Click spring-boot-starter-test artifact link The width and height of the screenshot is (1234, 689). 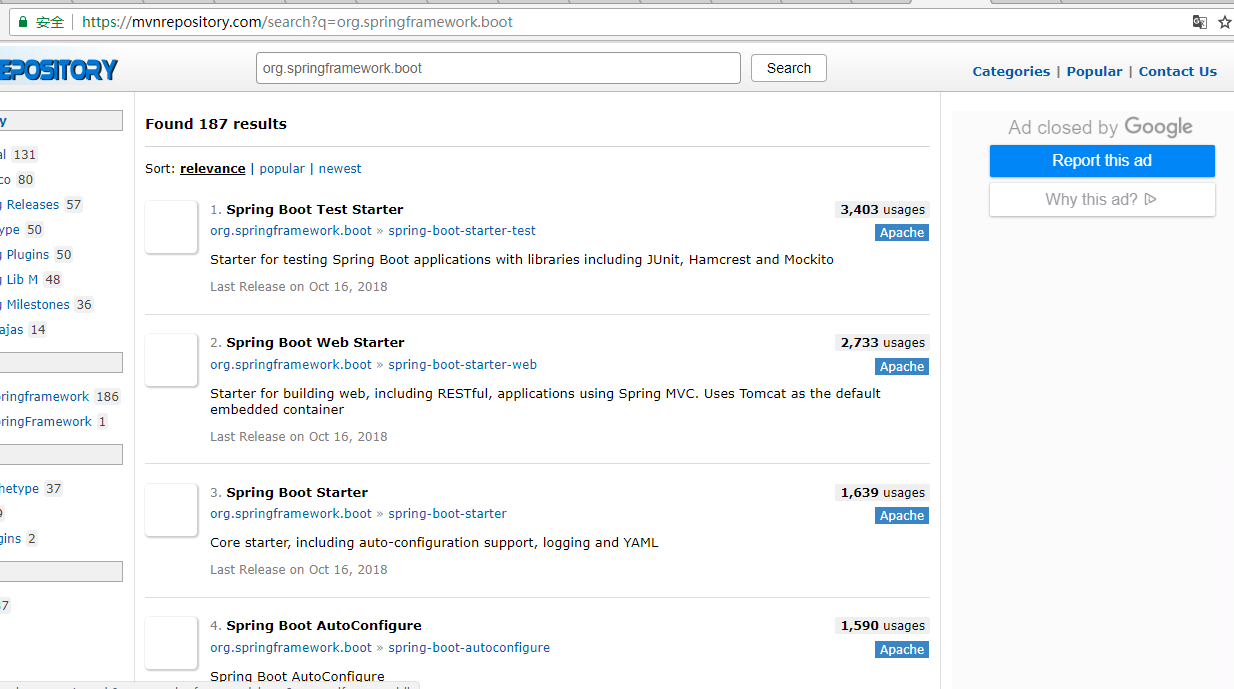point(462,231)
